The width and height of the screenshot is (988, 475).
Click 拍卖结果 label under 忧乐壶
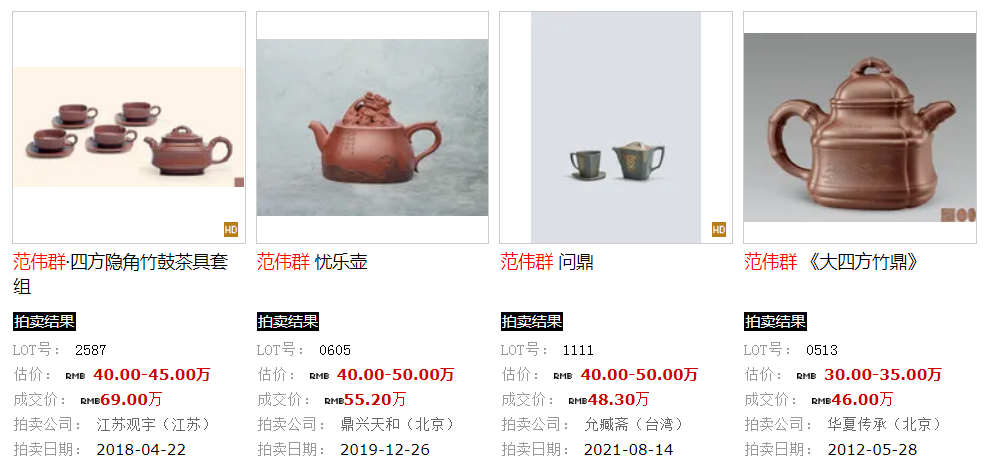click(x=288, y=321)
